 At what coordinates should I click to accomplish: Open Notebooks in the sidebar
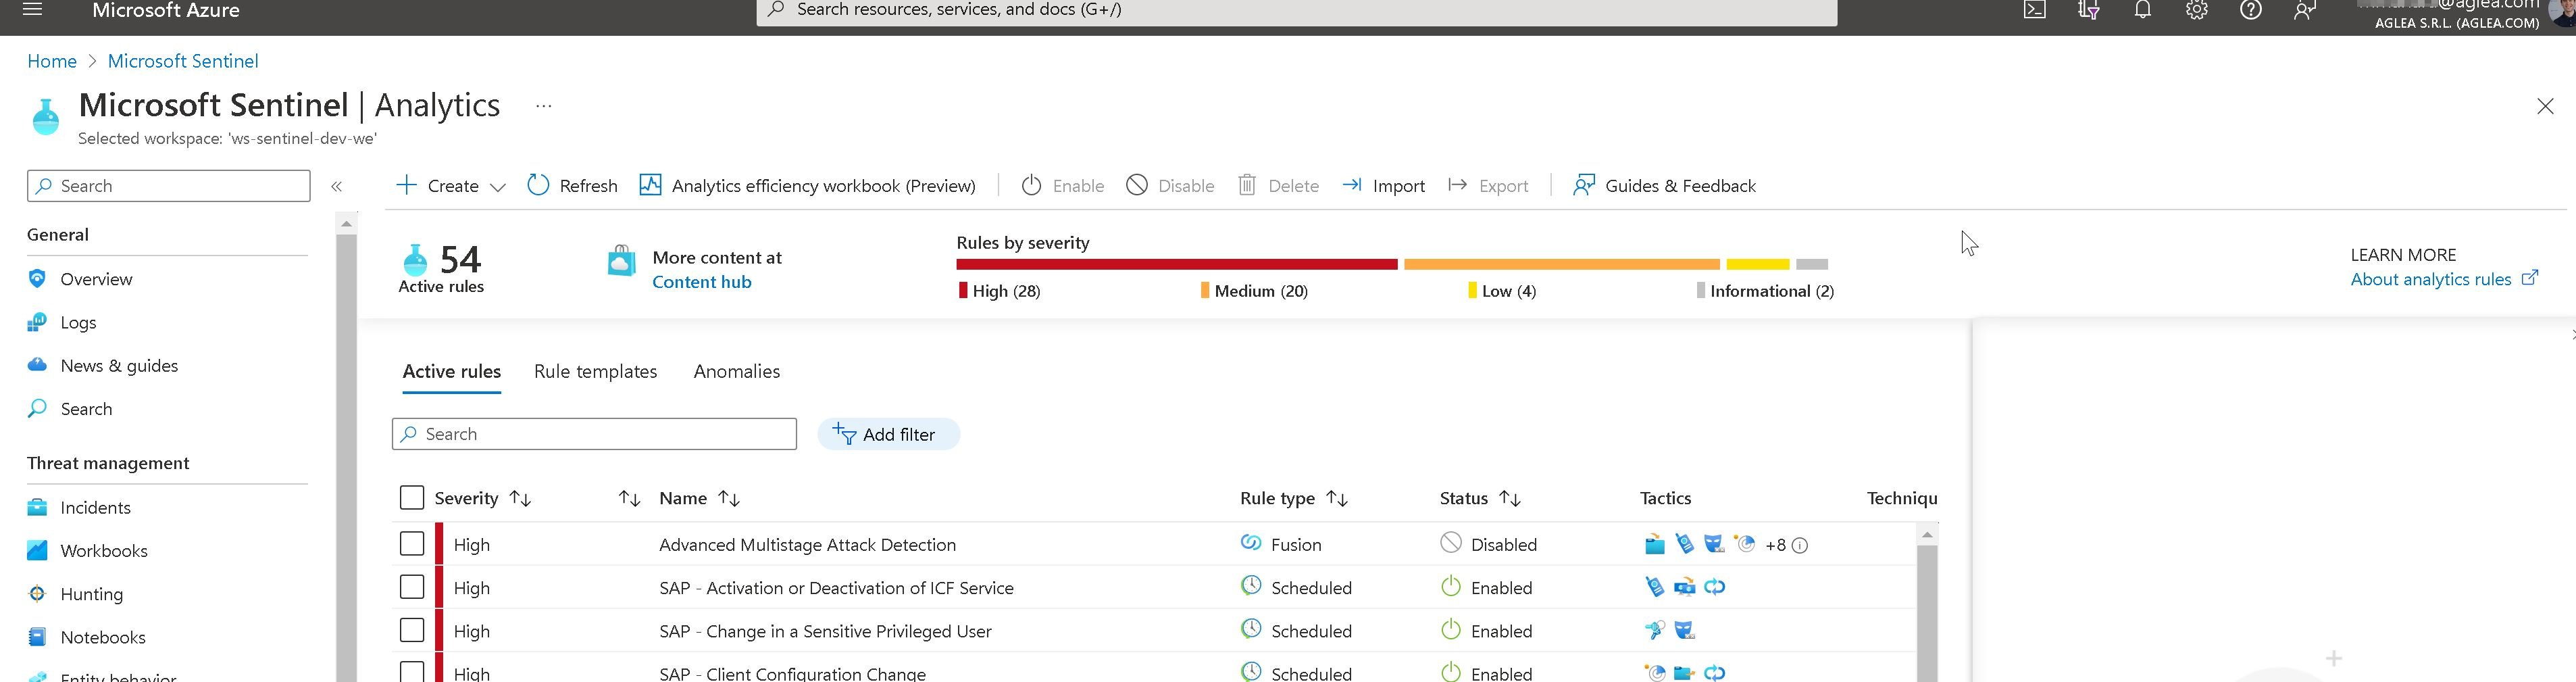click(104, 636)
